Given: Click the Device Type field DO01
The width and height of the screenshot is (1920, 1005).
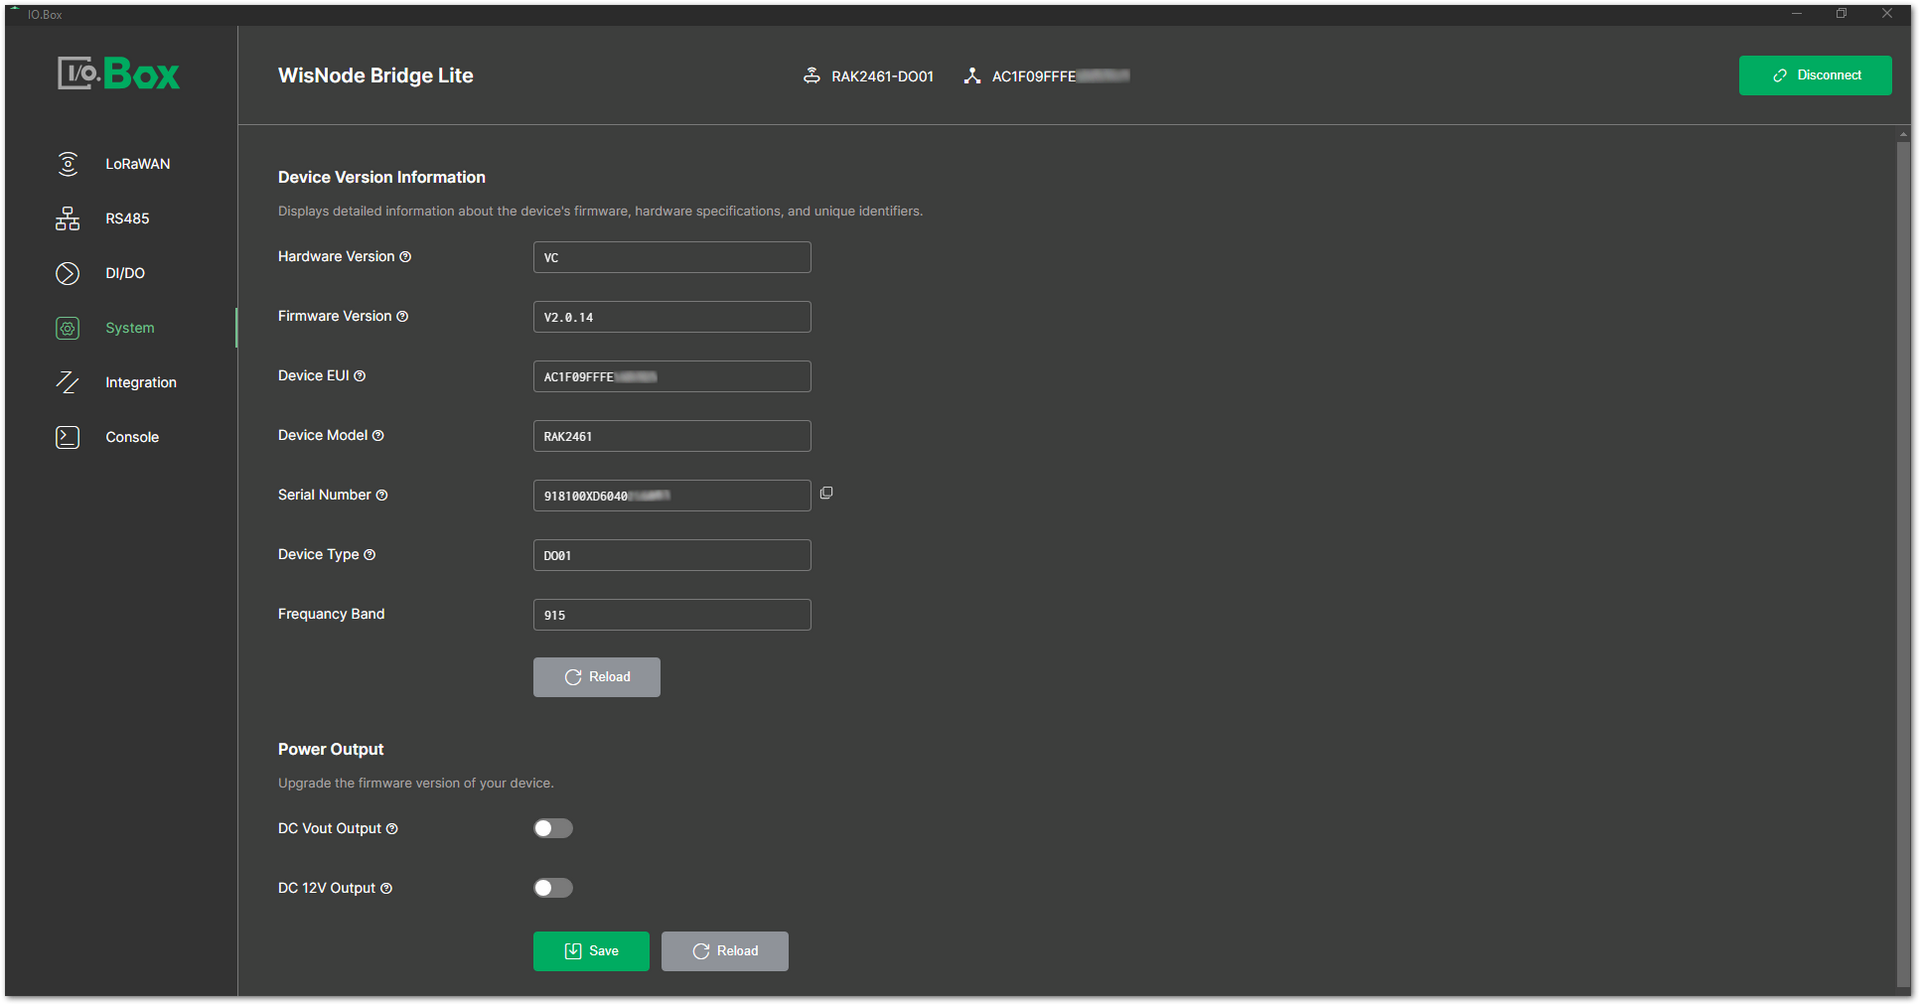Looking at the screenshot, I should click(x=672, y=555).
